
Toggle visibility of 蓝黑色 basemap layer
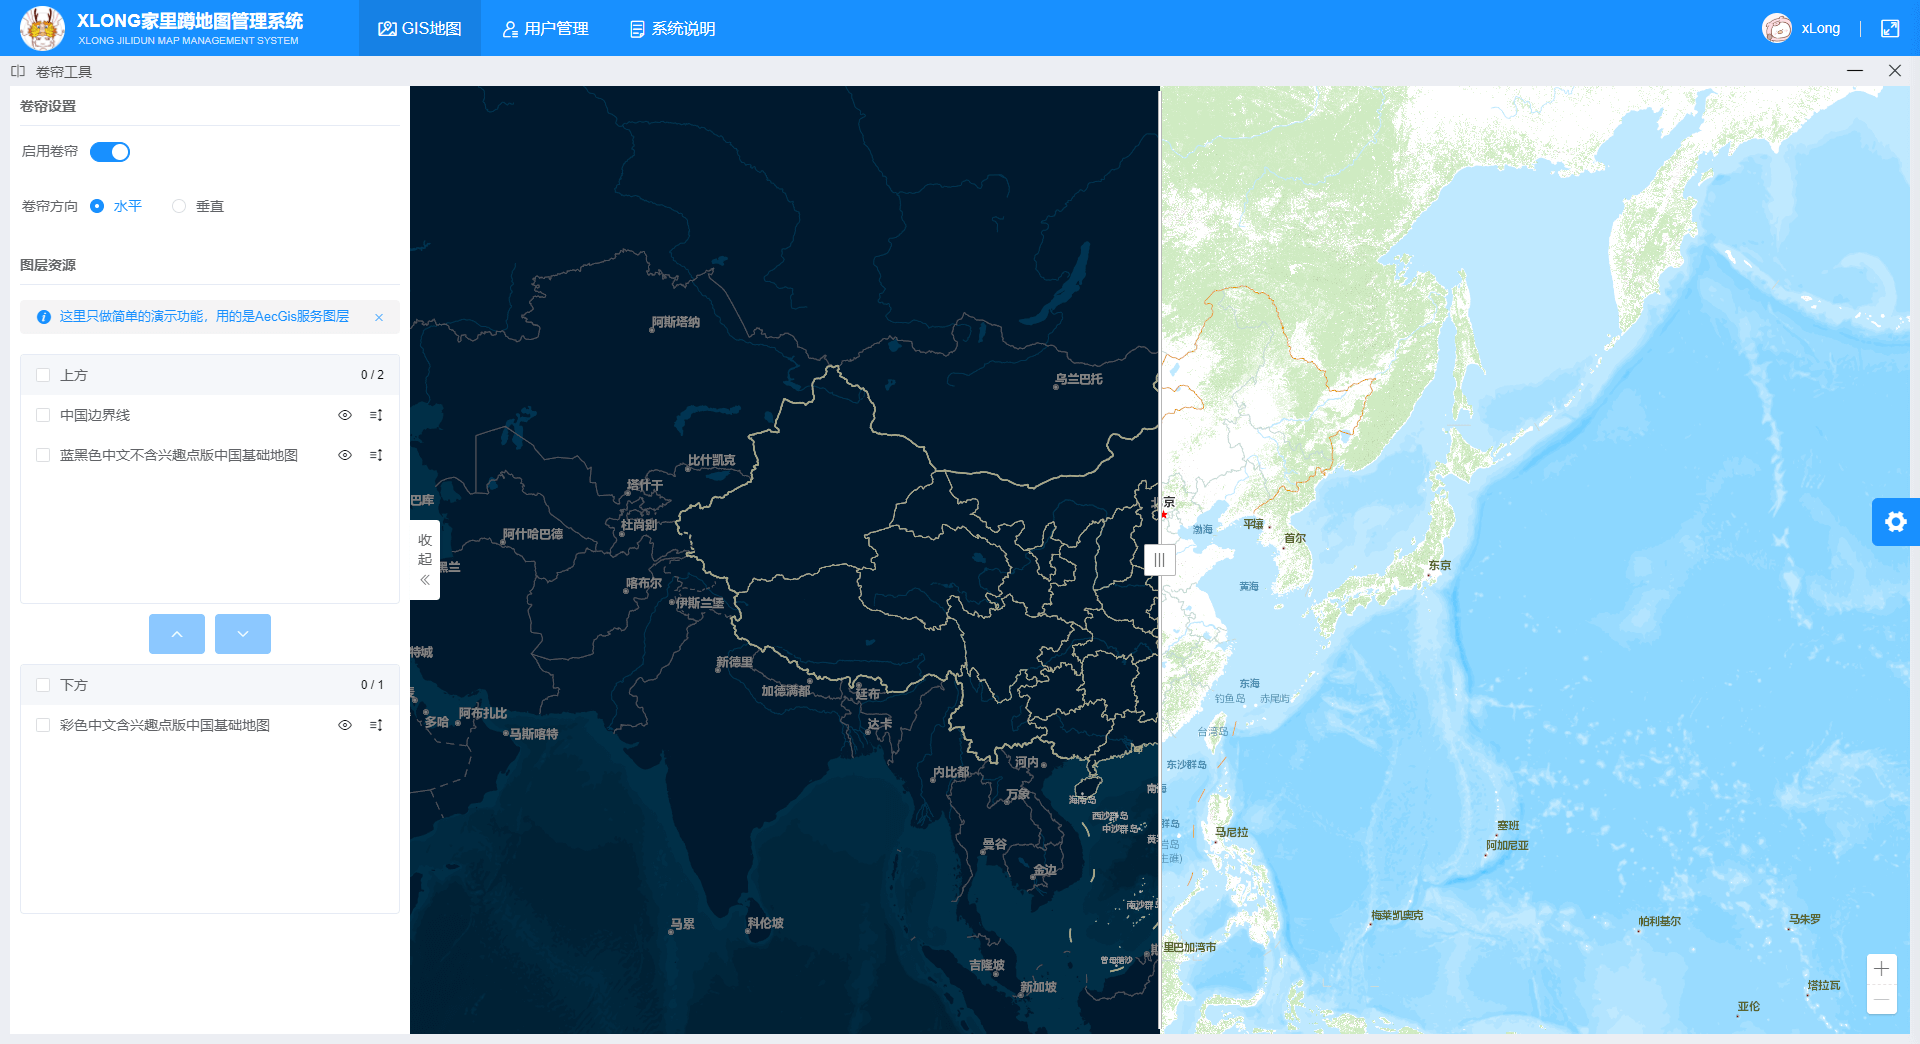[x=345, y=455]
